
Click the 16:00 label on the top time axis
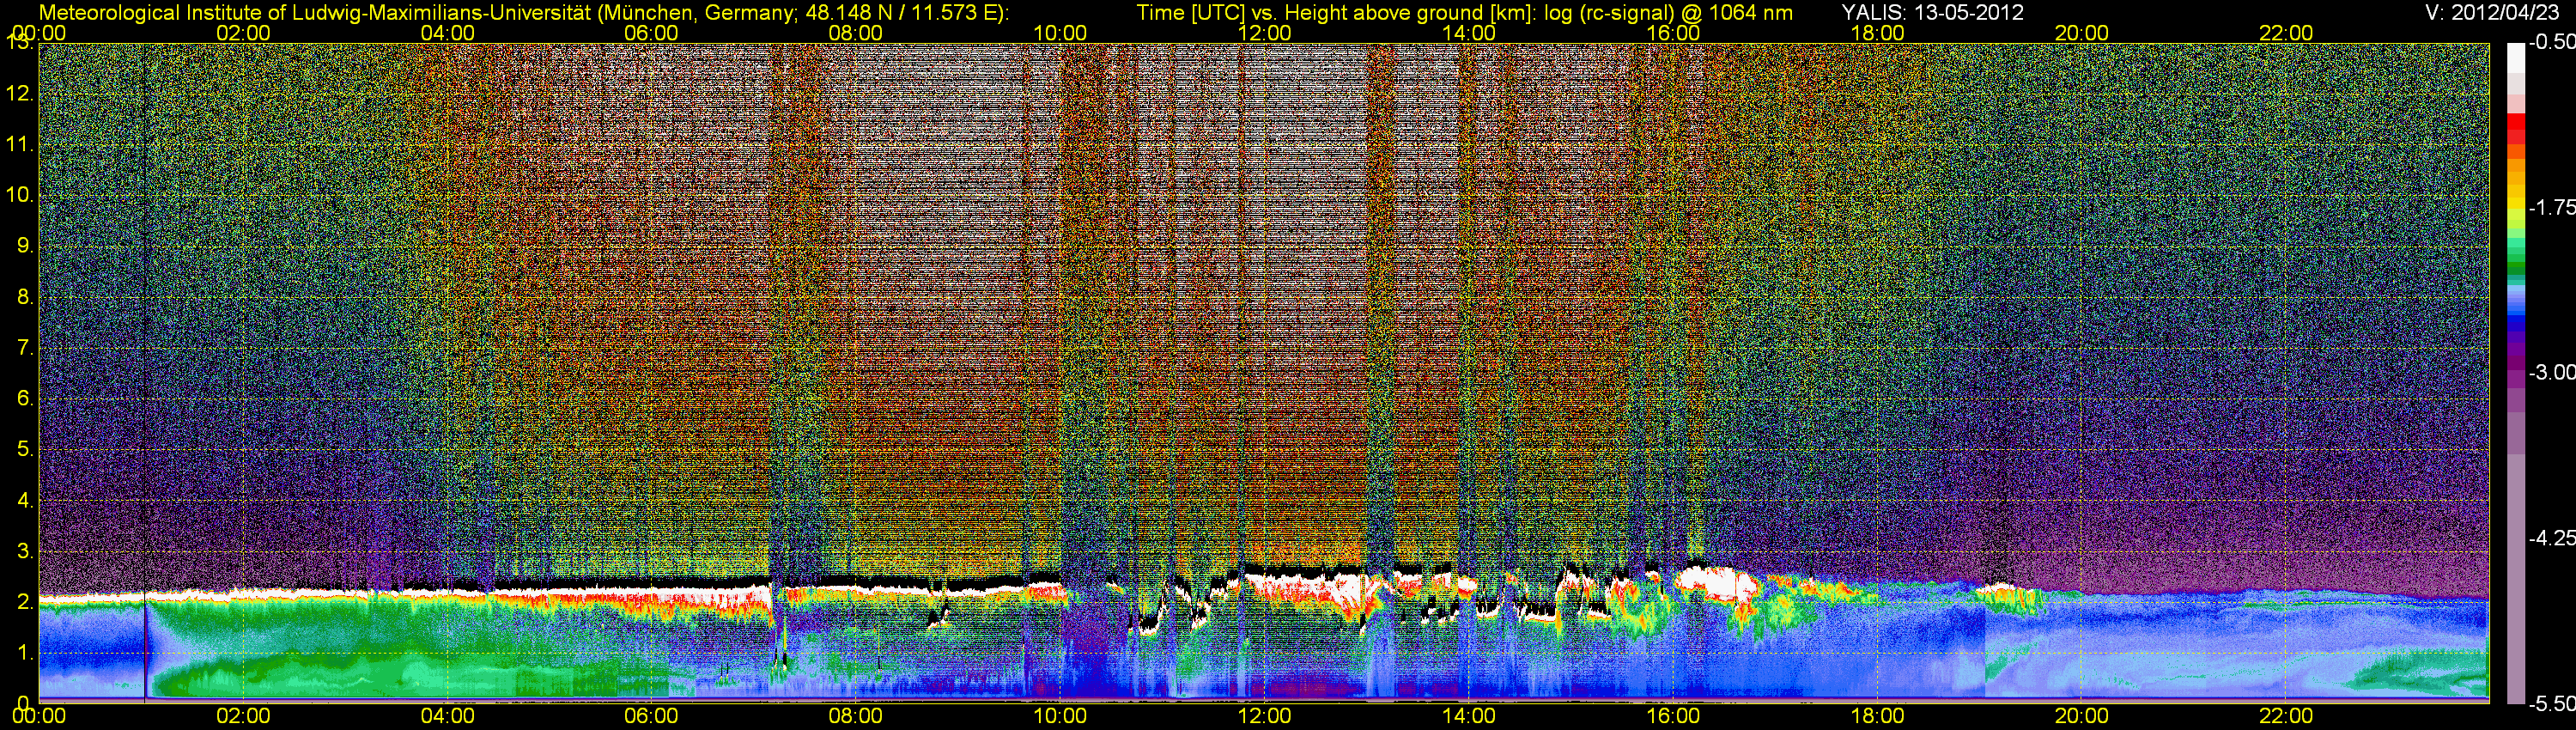pyautogui.click(x=1673, y=33)
